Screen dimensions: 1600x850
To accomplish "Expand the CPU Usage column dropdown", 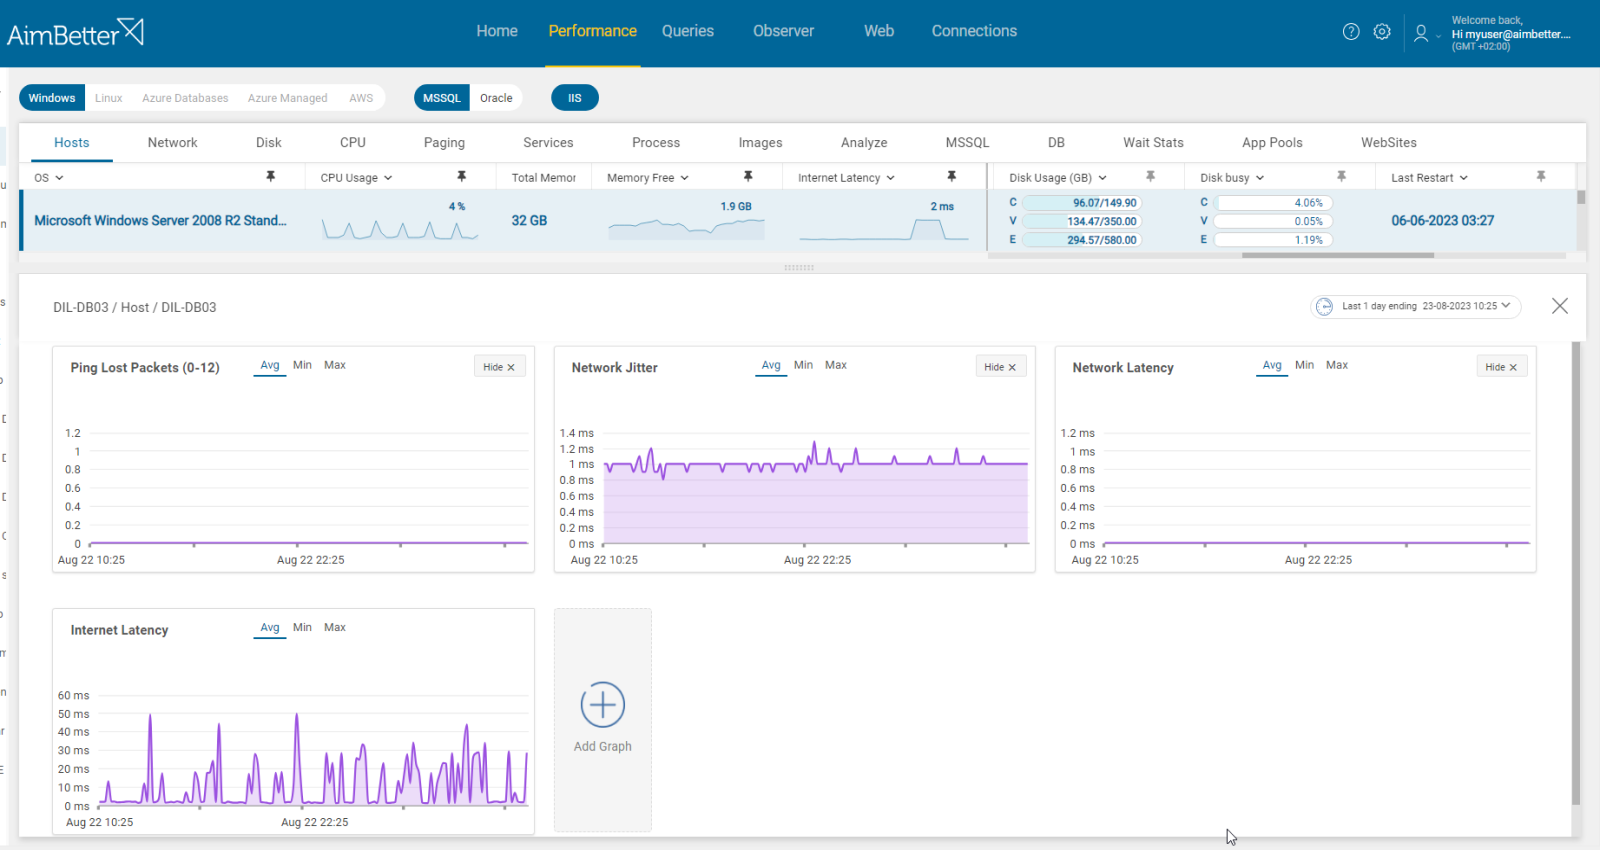I will tap(388, 178).
